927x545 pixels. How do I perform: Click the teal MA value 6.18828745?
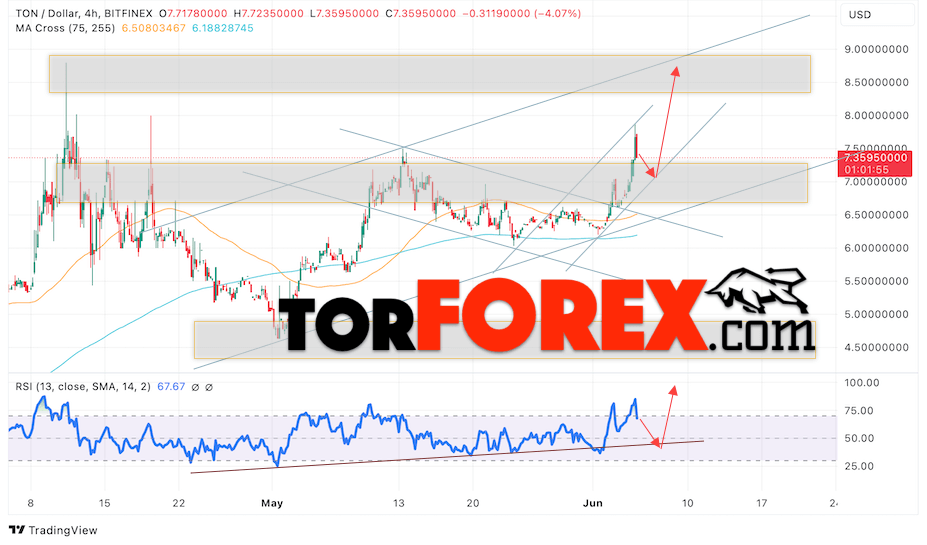click(x=223, y=28)
